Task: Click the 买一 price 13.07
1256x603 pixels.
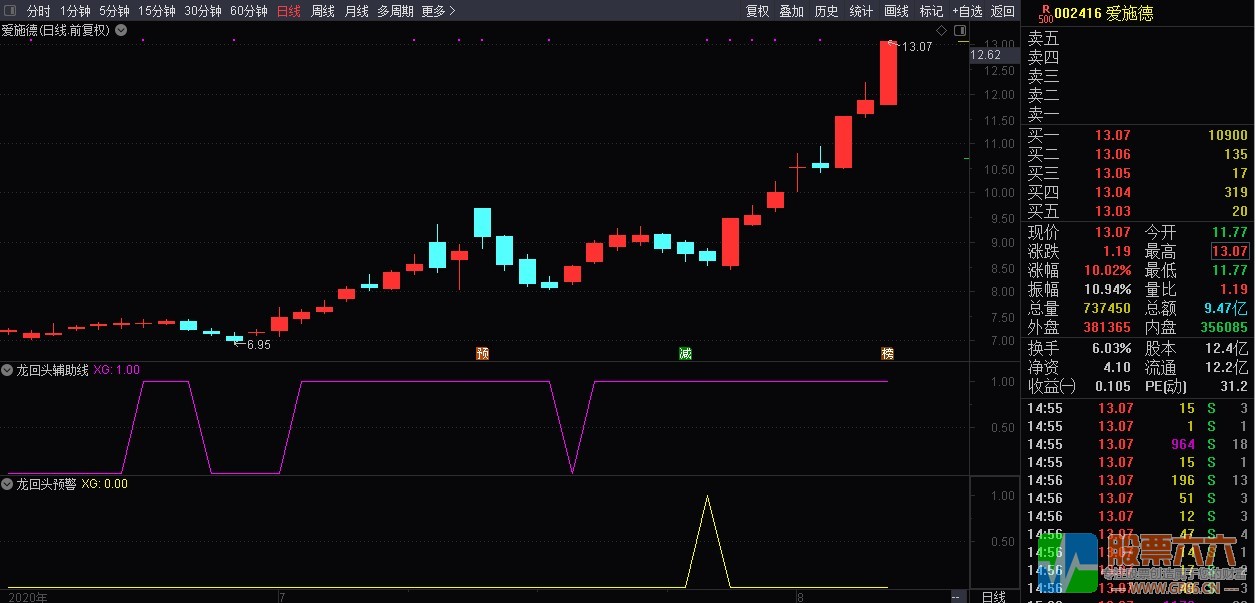Action: (1112, 135)
